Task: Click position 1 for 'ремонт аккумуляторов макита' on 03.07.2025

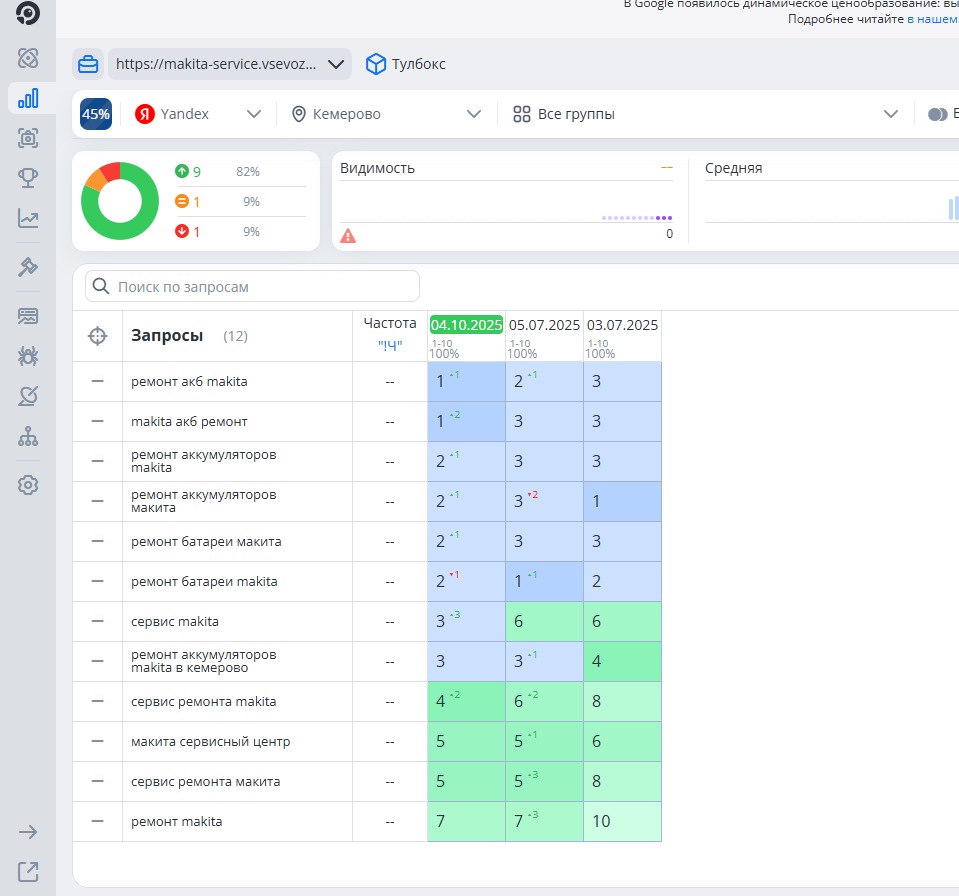Action: [x=623, y=502]
